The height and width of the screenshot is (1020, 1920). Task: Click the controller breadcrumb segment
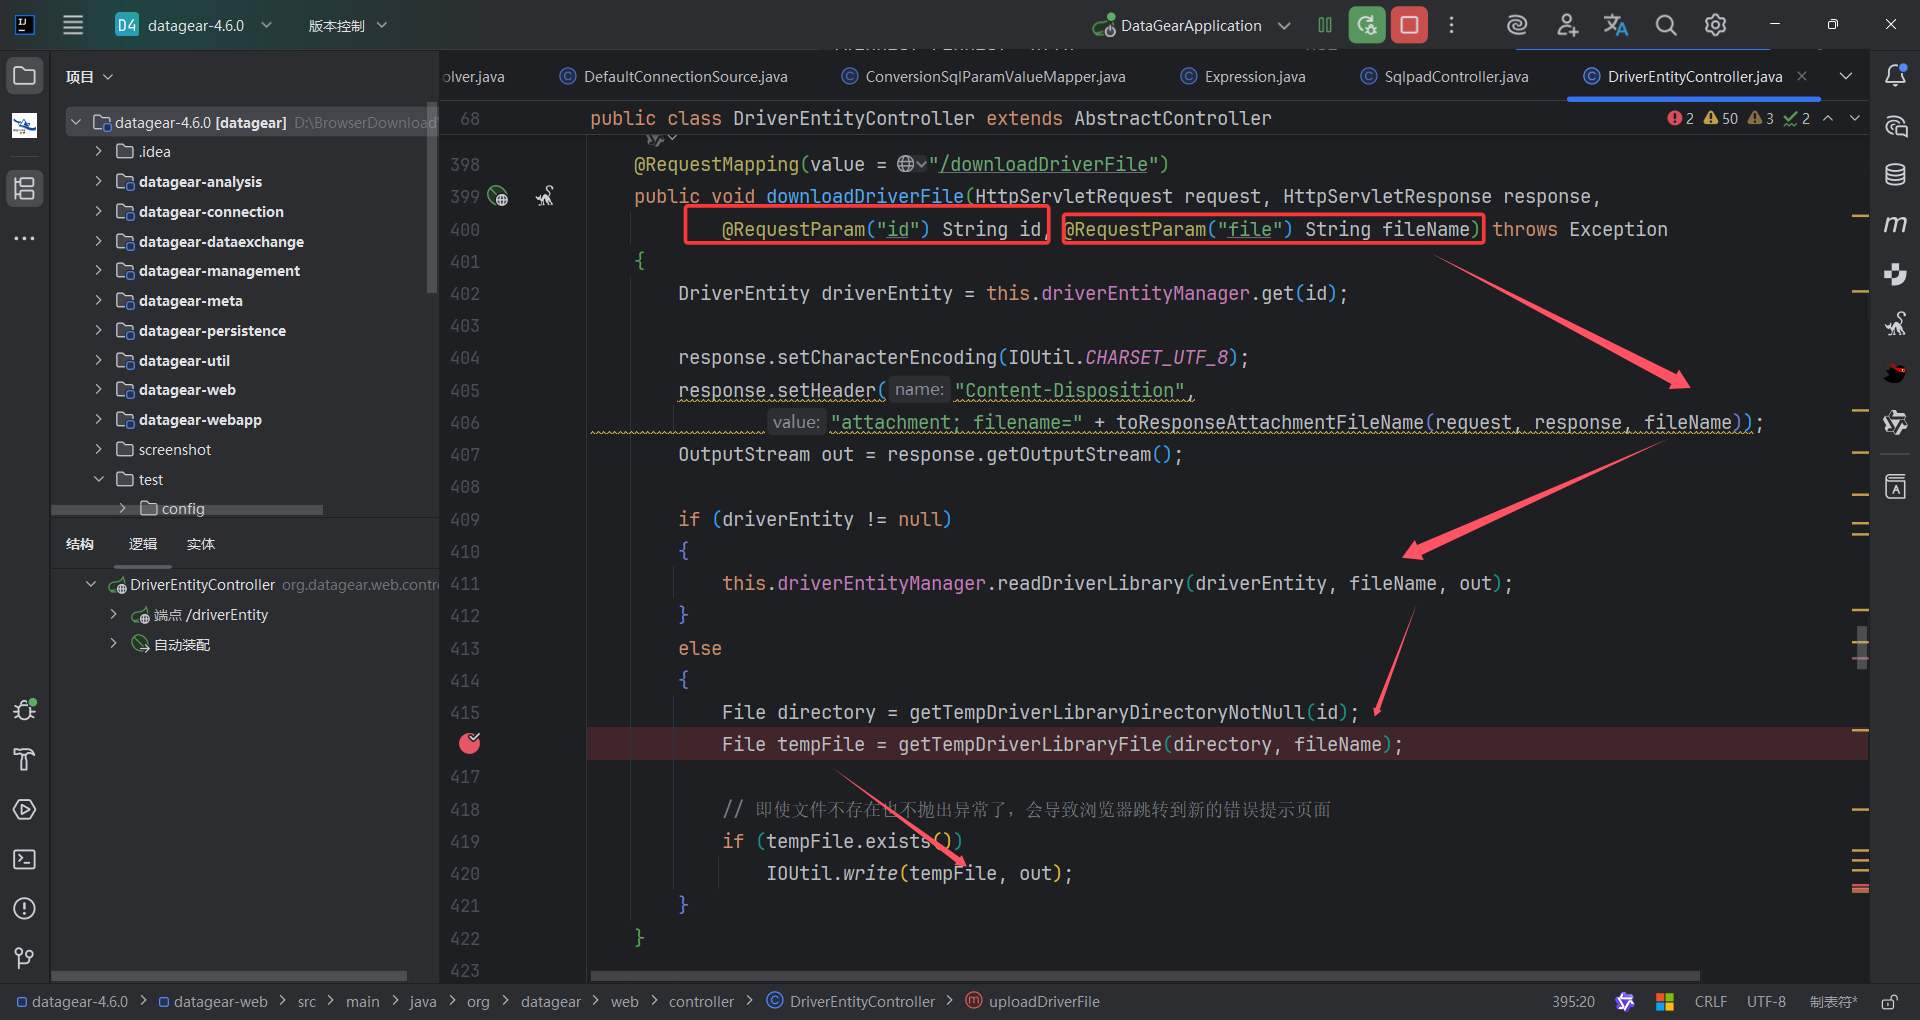click(x=701, y=1001)
